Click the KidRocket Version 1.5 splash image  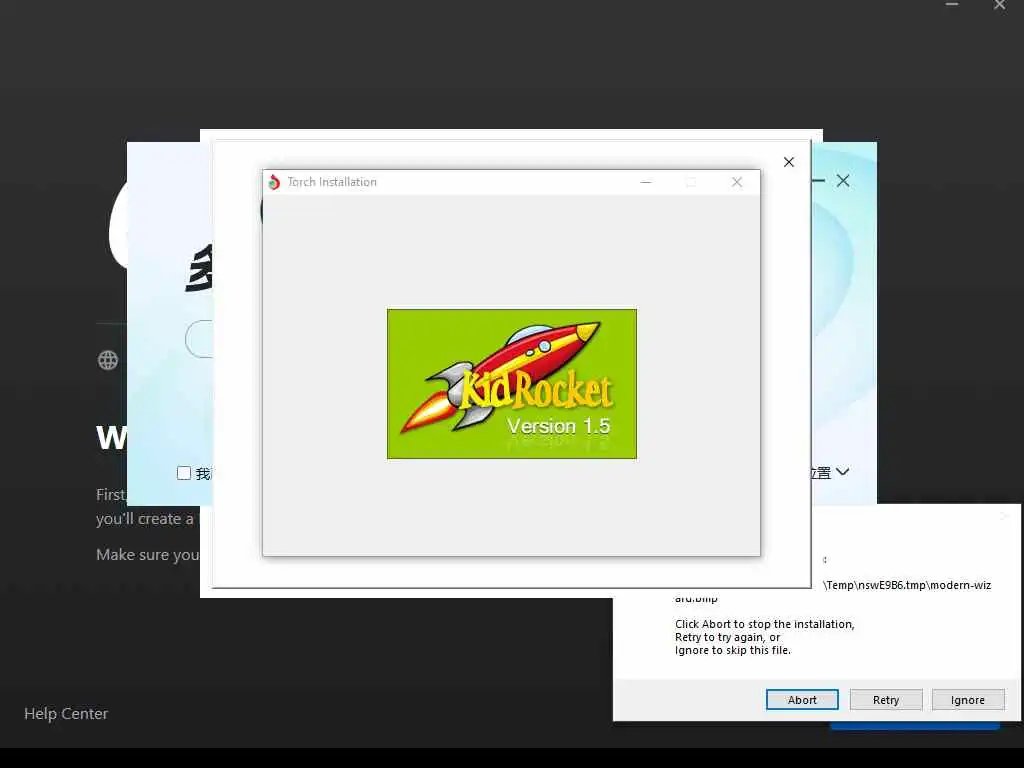tap(511, 384)
